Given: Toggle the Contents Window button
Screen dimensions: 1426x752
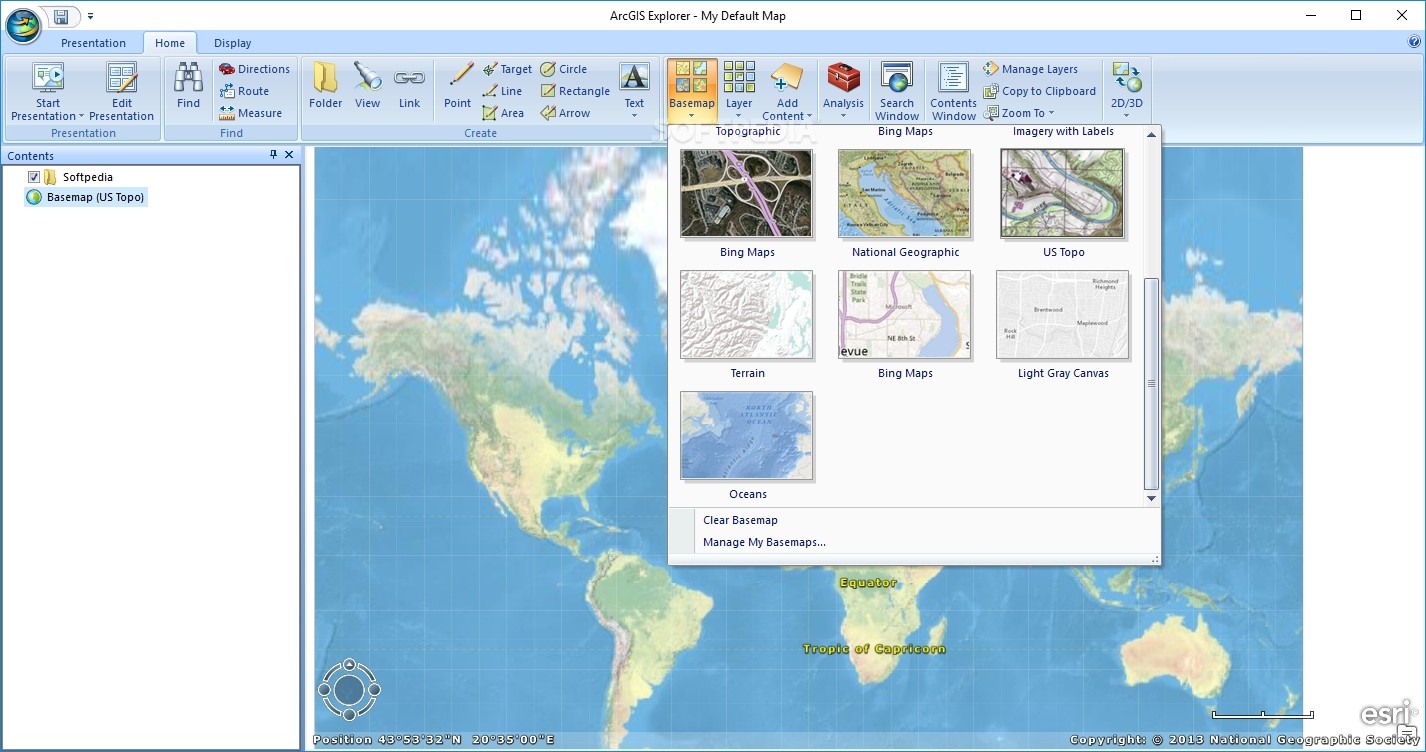Looking at the screenshot, I should tap(953, 91).
